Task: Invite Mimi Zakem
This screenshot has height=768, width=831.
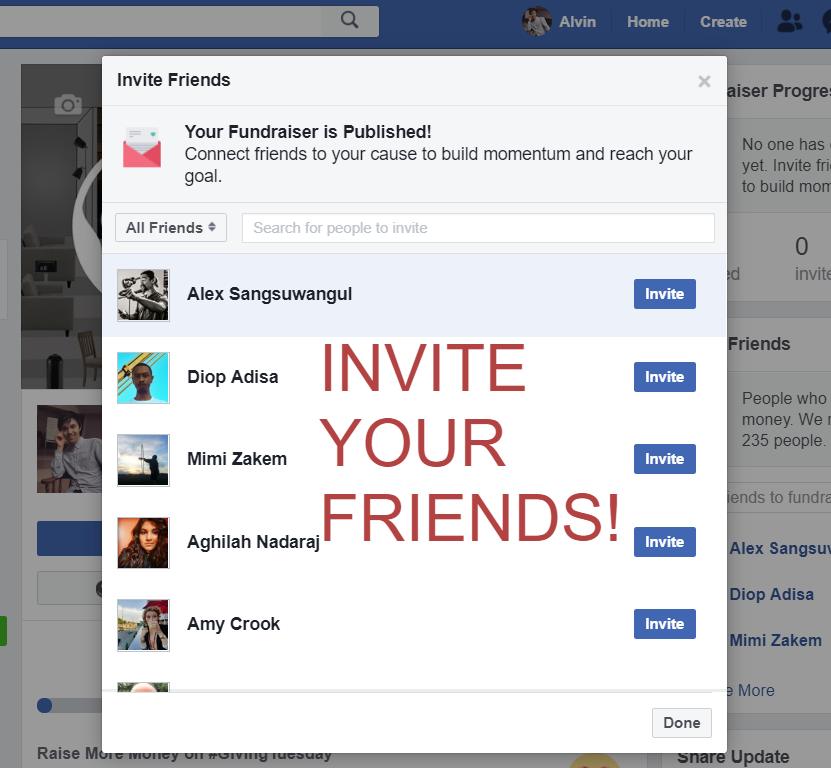Action: [x=665, y=458]
